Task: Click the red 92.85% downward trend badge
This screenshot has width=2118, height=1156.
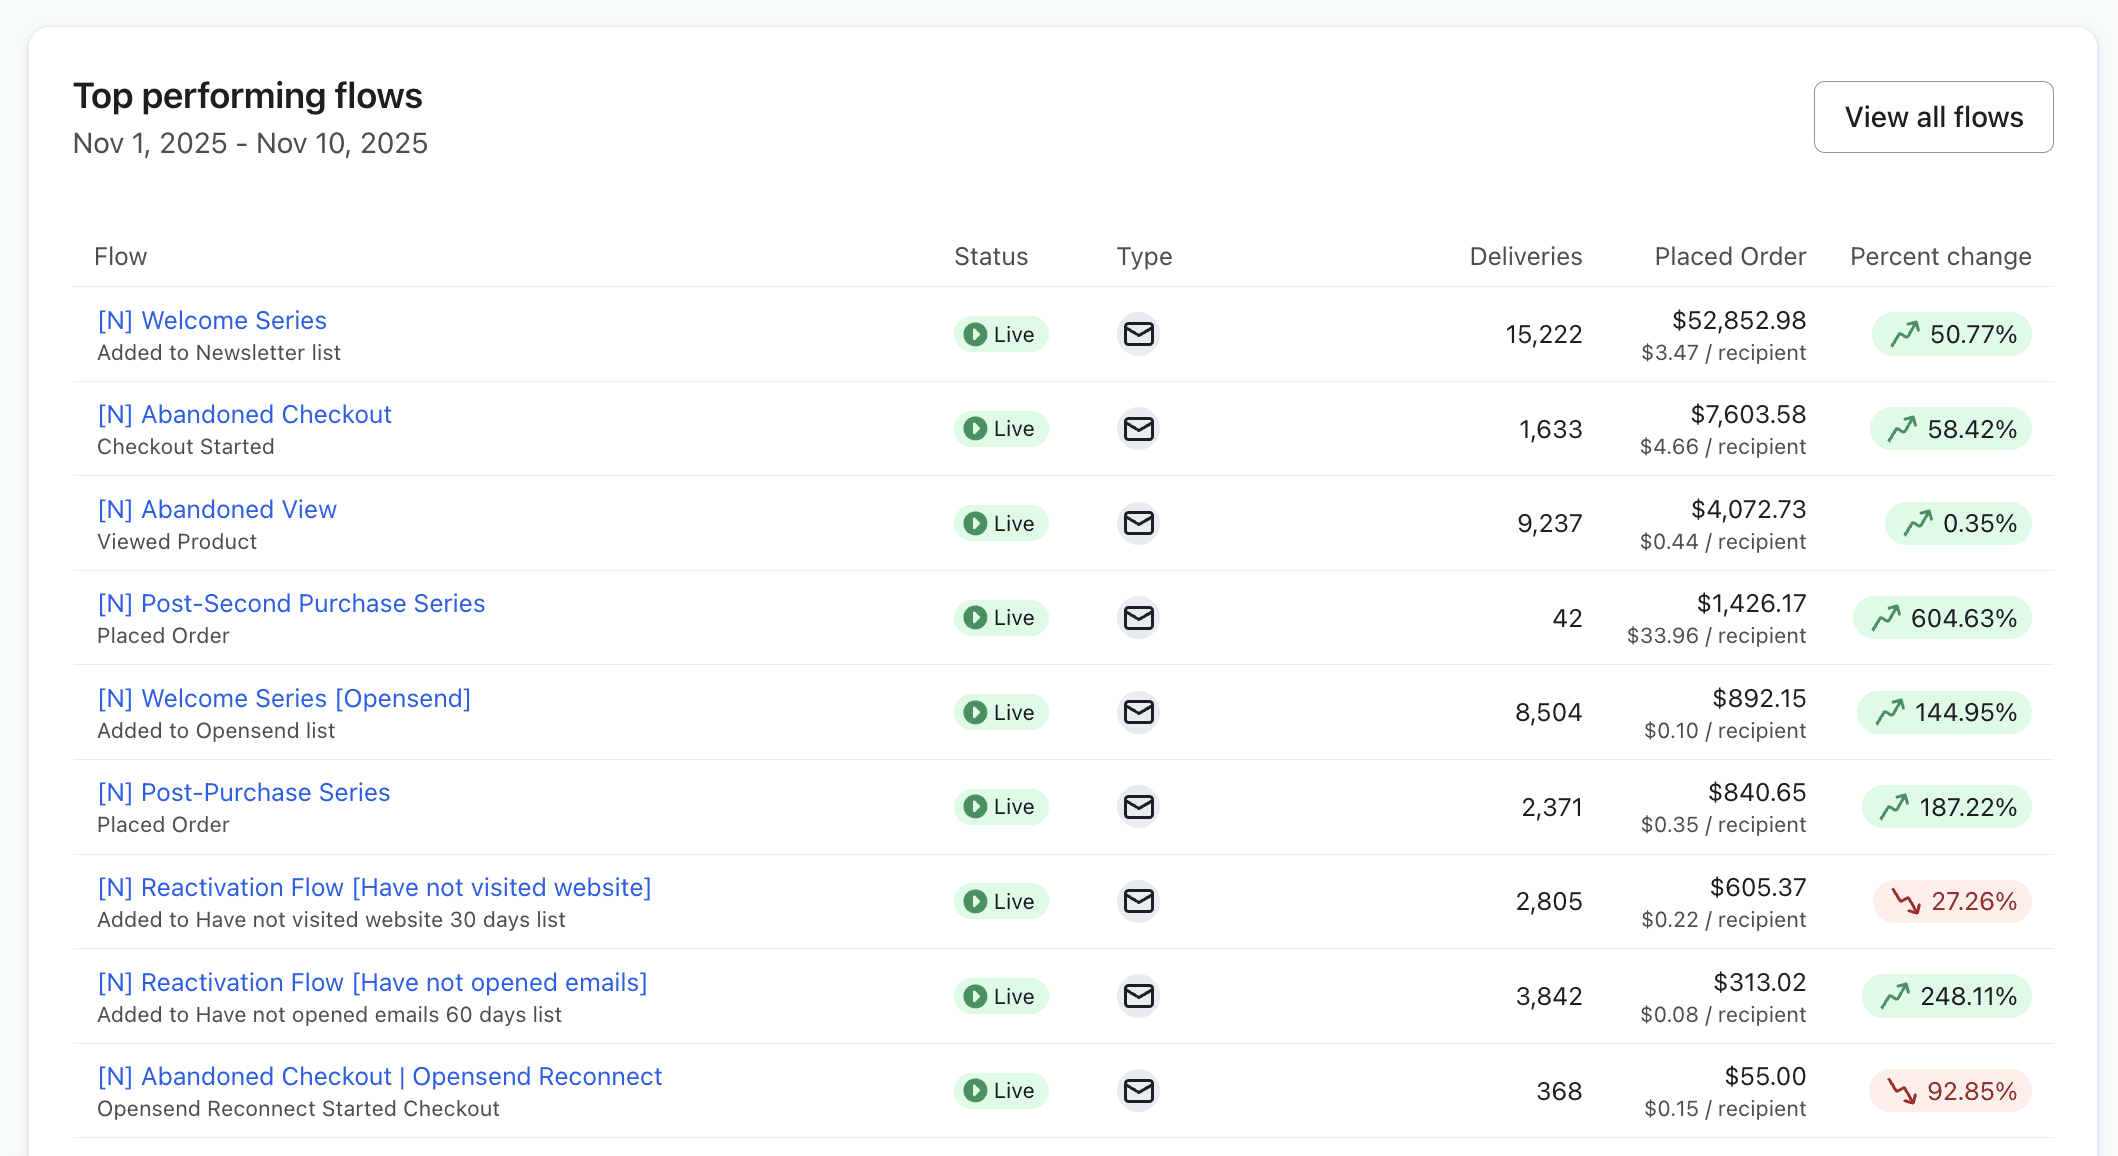Action: point(1950,1091)
